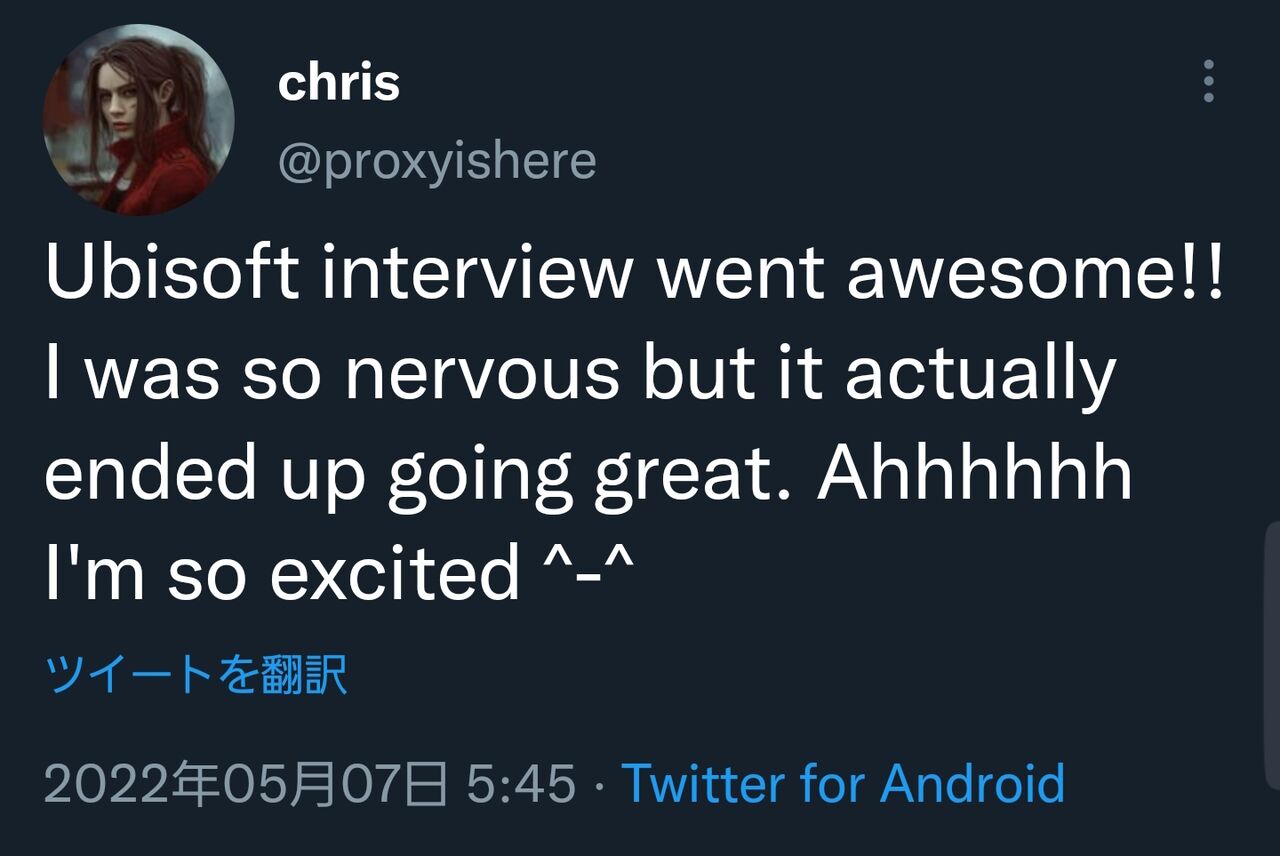Click the word "Ubisoft" in the tweet
This screenshot has width=1280, height=856.
pos(172,273)
